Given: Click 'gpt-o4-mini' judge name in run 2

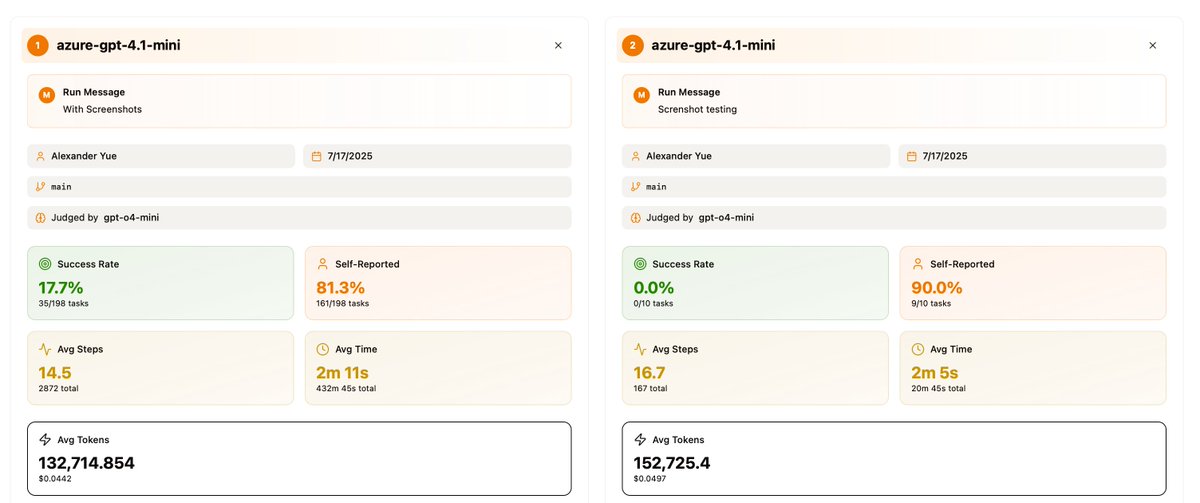Looking at the screenshot, I should [x=726, y=217].
